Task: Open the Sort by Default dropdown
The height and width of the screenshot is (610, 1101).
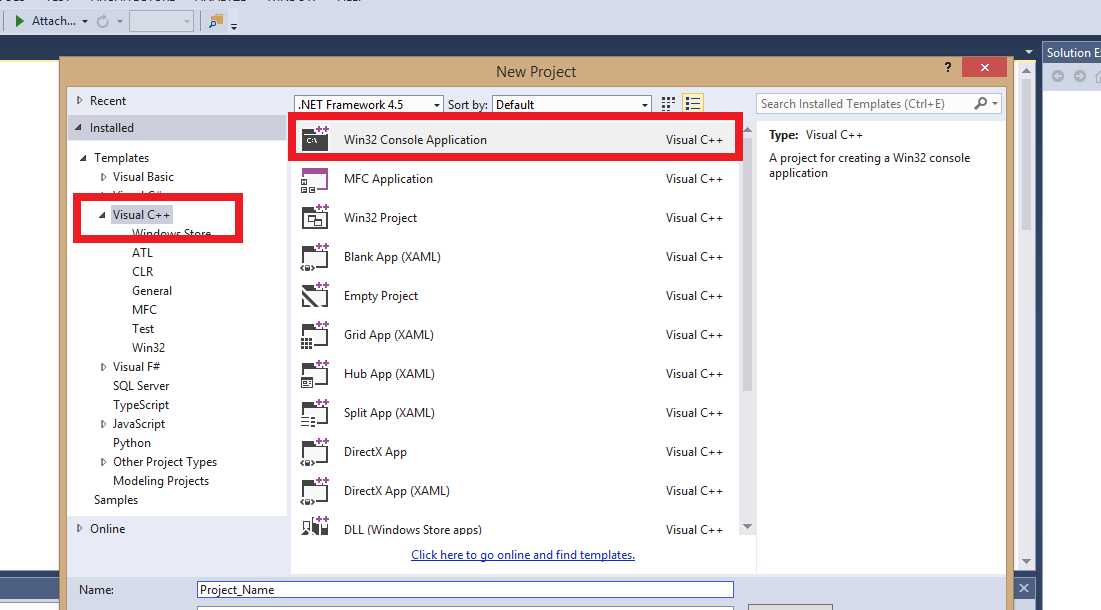Action: click(x=572, y=105)
